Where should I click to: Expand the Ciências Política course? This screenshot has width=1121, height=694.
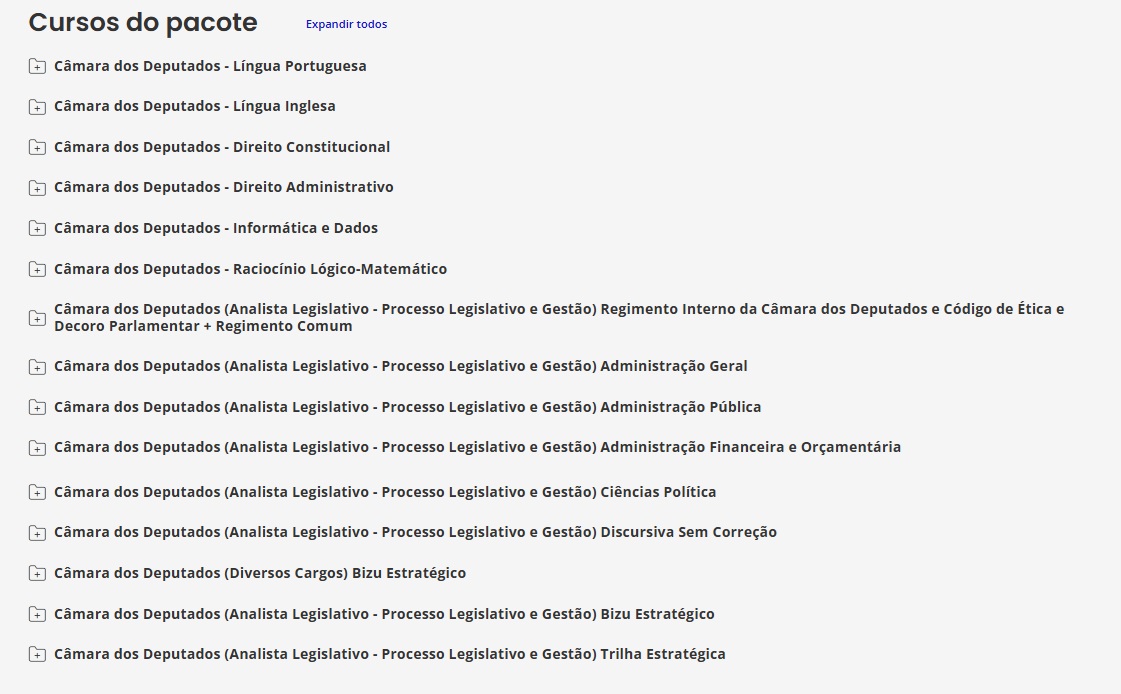tap(385, 492)
